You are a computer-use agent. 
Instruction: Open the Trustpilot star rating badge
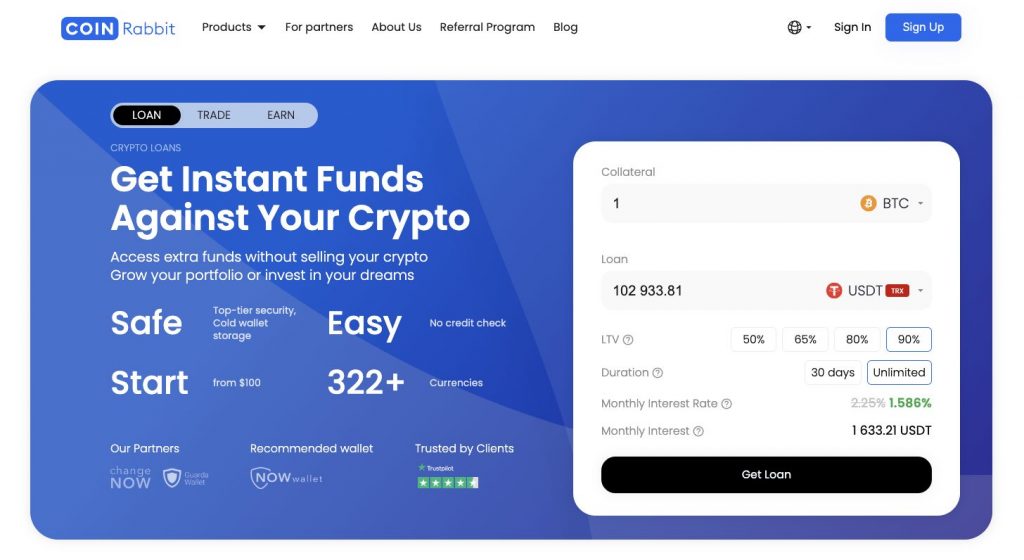click(x=448, y=476)
